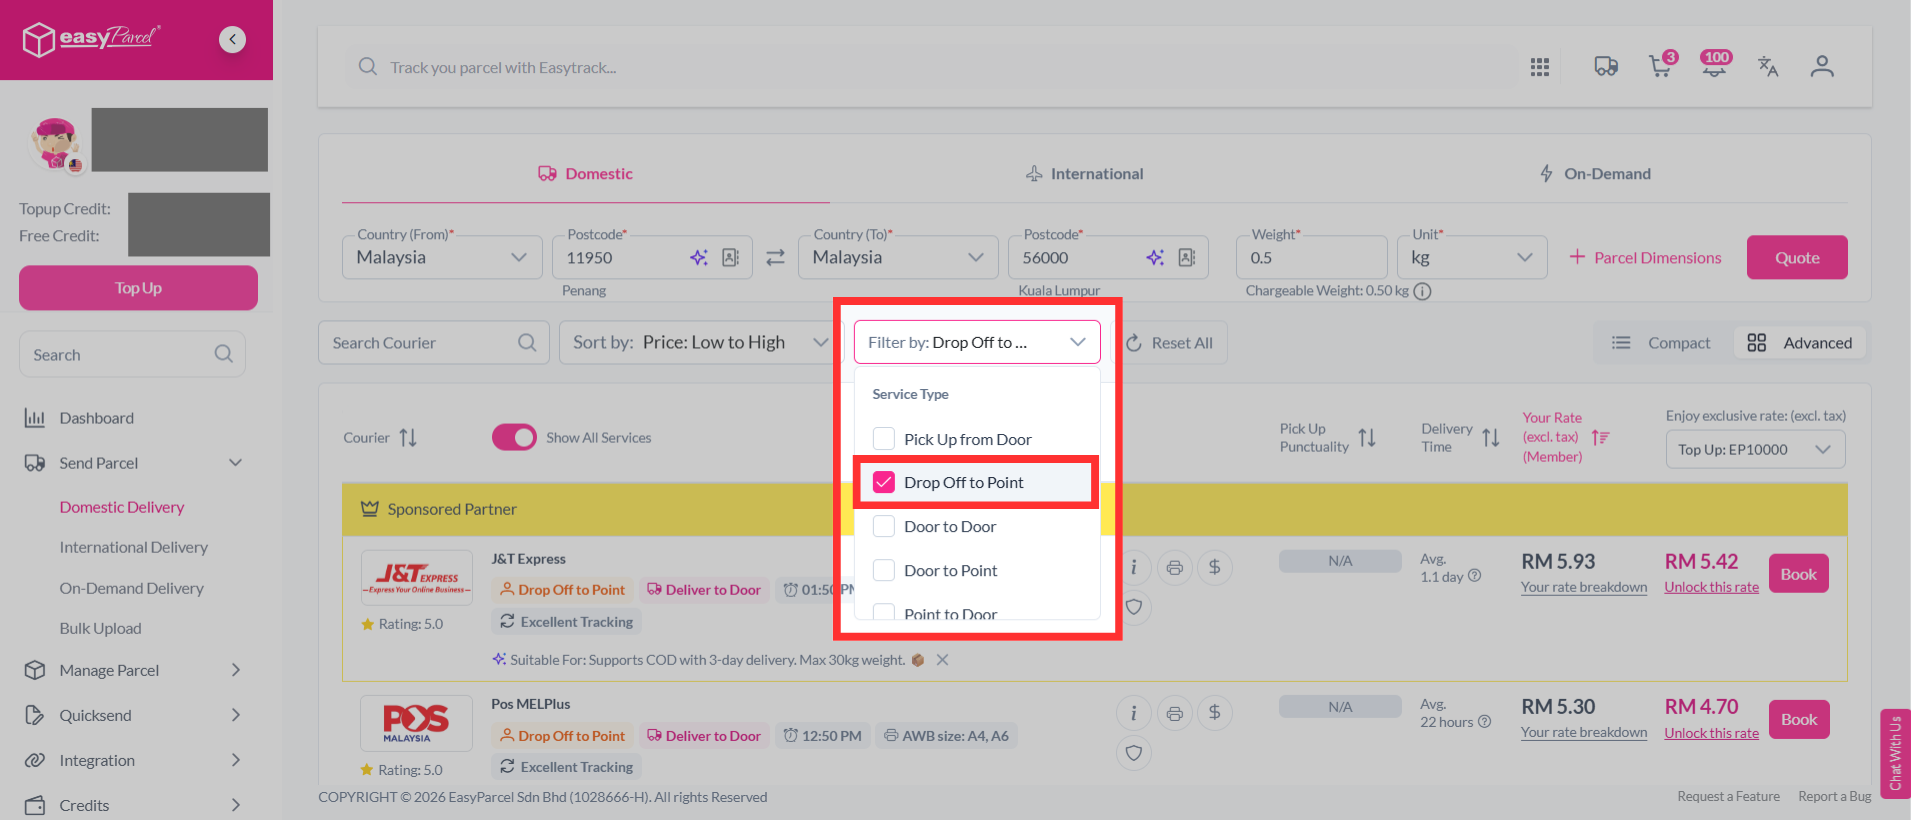Collapse the Filter by Drop Off dropdown
This screenshot has width=1911, height=820.
977,342
